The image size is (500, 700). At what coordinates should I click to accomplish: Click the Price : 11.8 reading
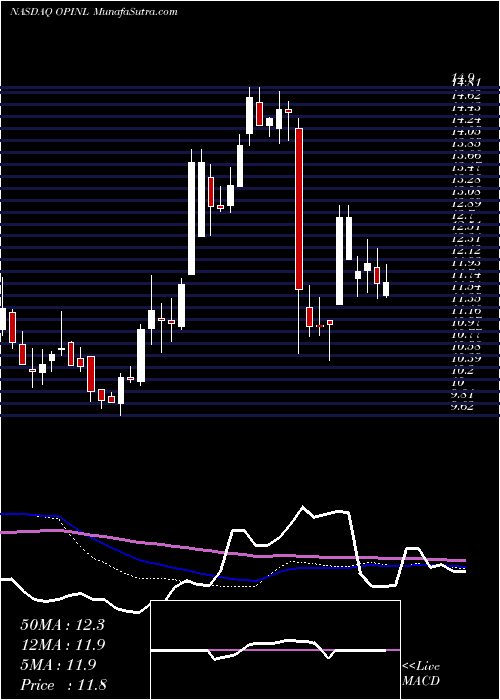63,685
